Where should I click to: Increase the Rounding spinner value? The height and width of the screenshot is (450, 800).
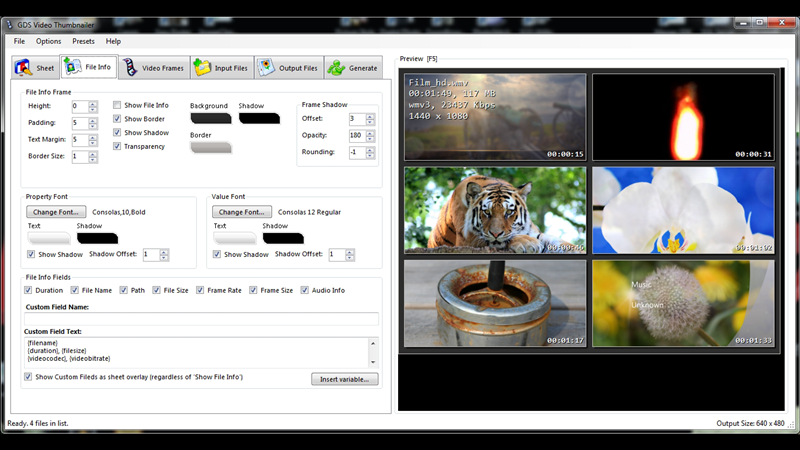coord(370,149)
